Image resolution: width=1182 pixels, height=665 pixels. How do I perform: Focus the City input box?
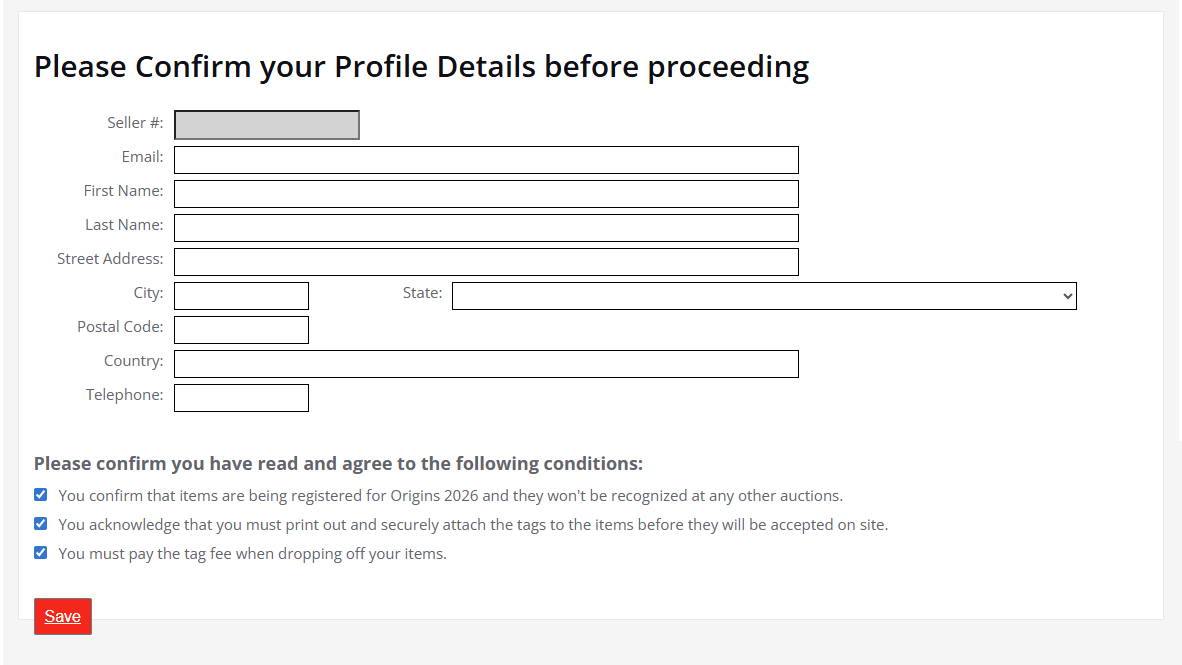241,296
